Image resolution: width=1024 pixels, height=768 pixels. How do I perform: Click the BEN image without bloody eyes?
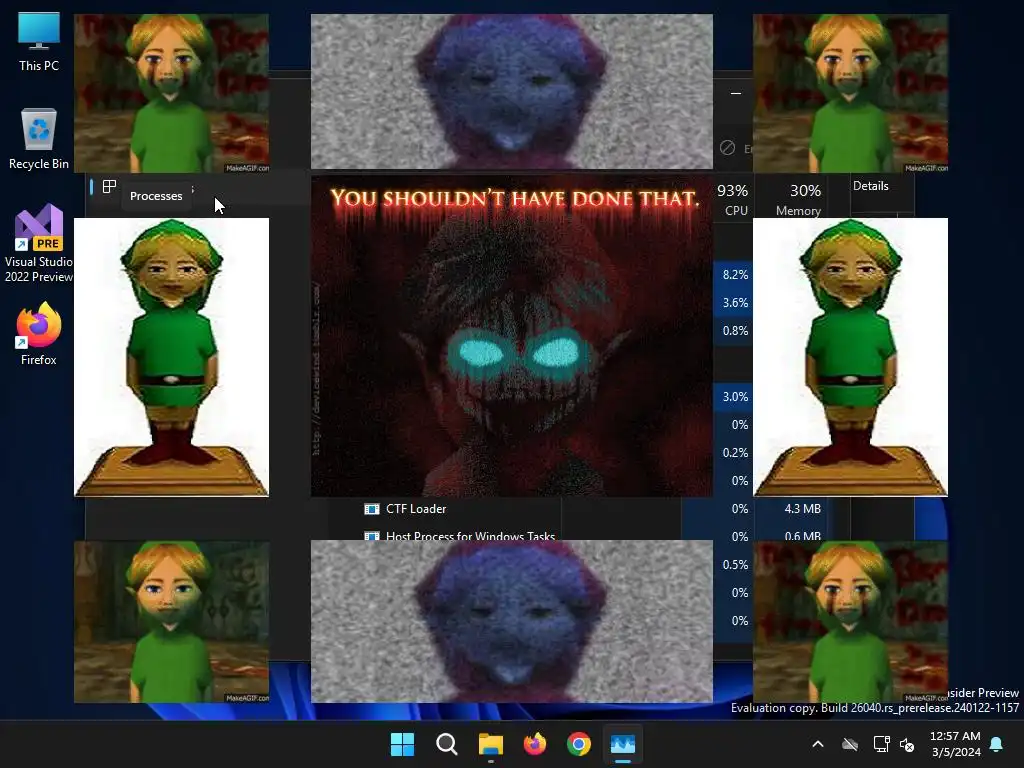171,622
